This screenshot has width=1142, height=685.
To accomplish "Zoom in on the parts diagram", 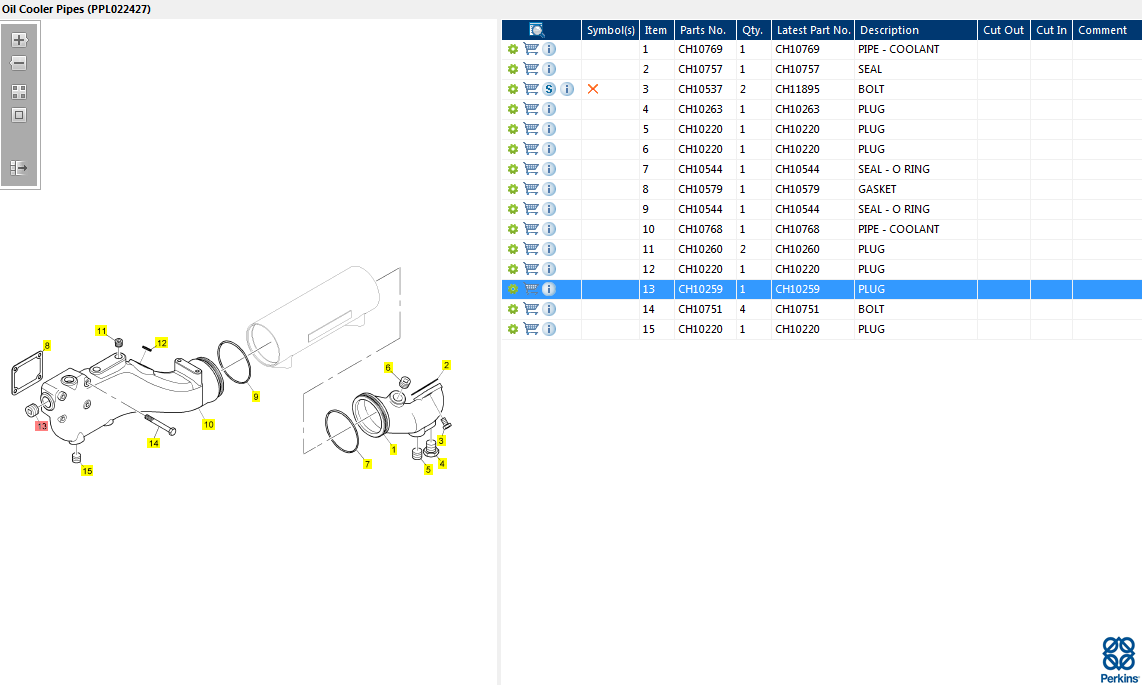I will click(19, 40).
